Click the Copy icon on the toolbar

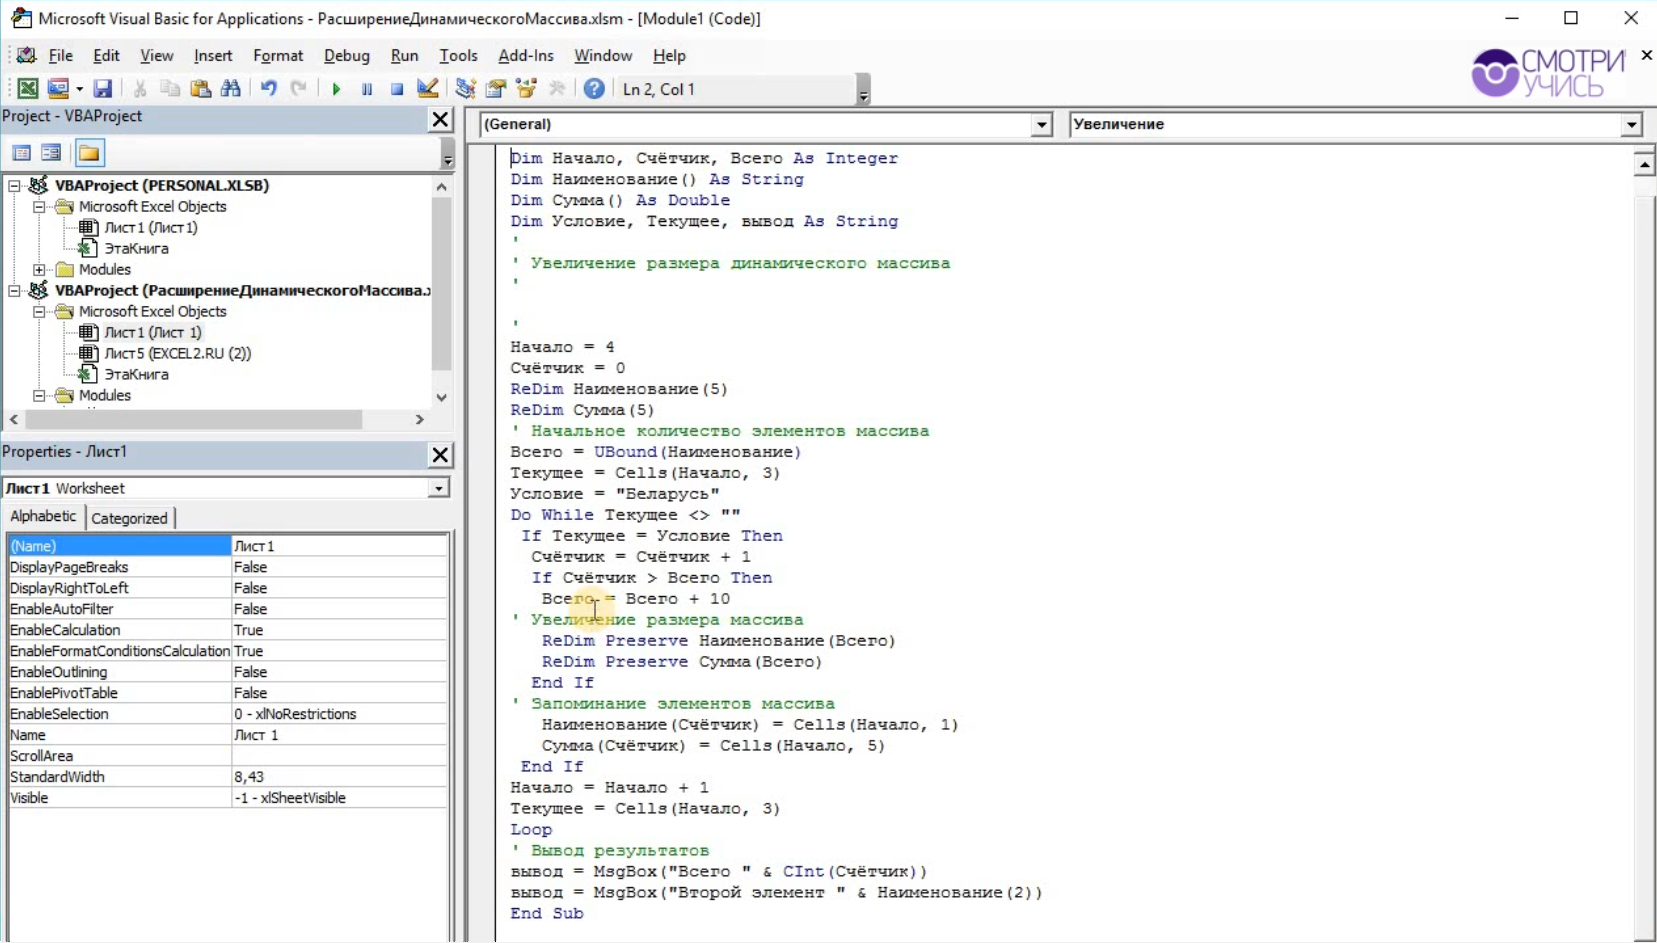[170, 89]
